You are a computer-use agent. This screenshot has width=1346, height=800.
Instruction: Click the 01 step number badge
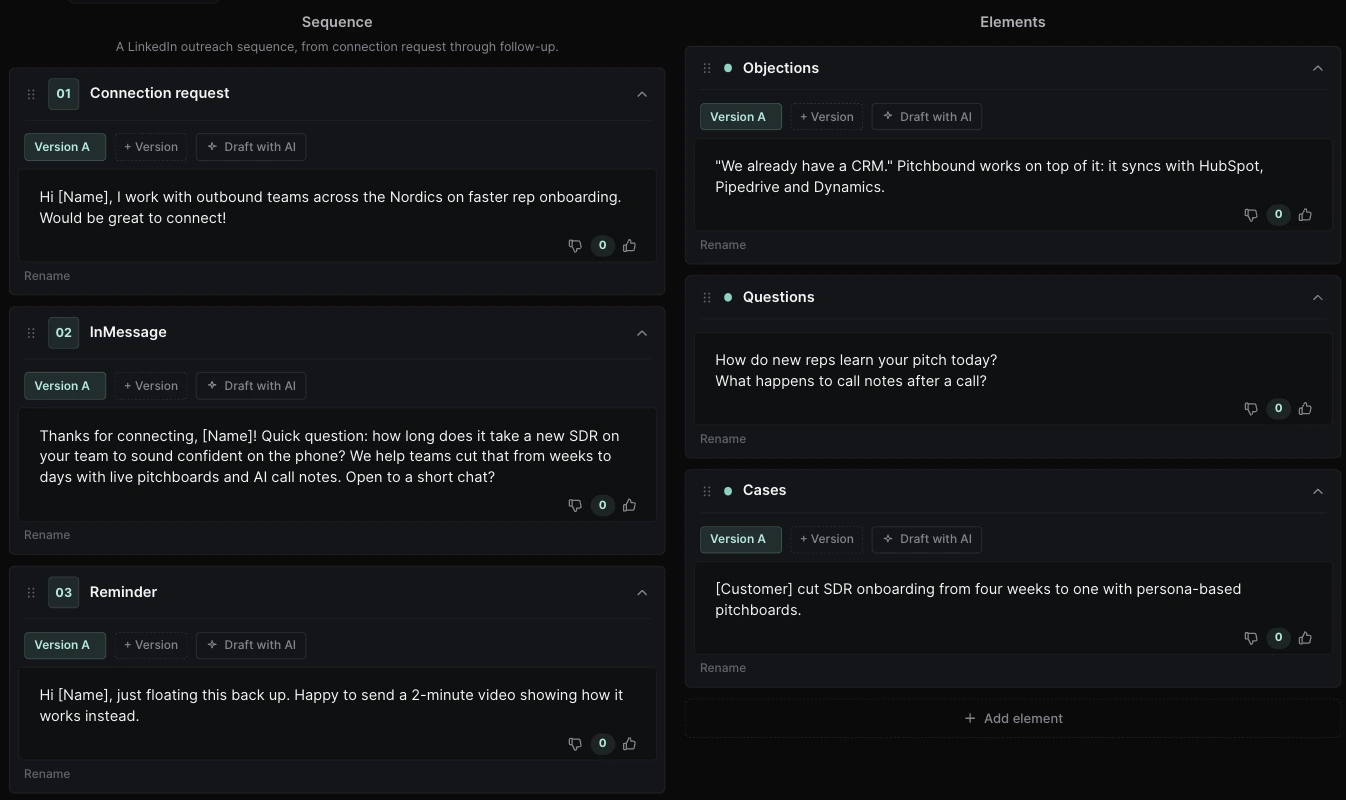click(64, 94)
